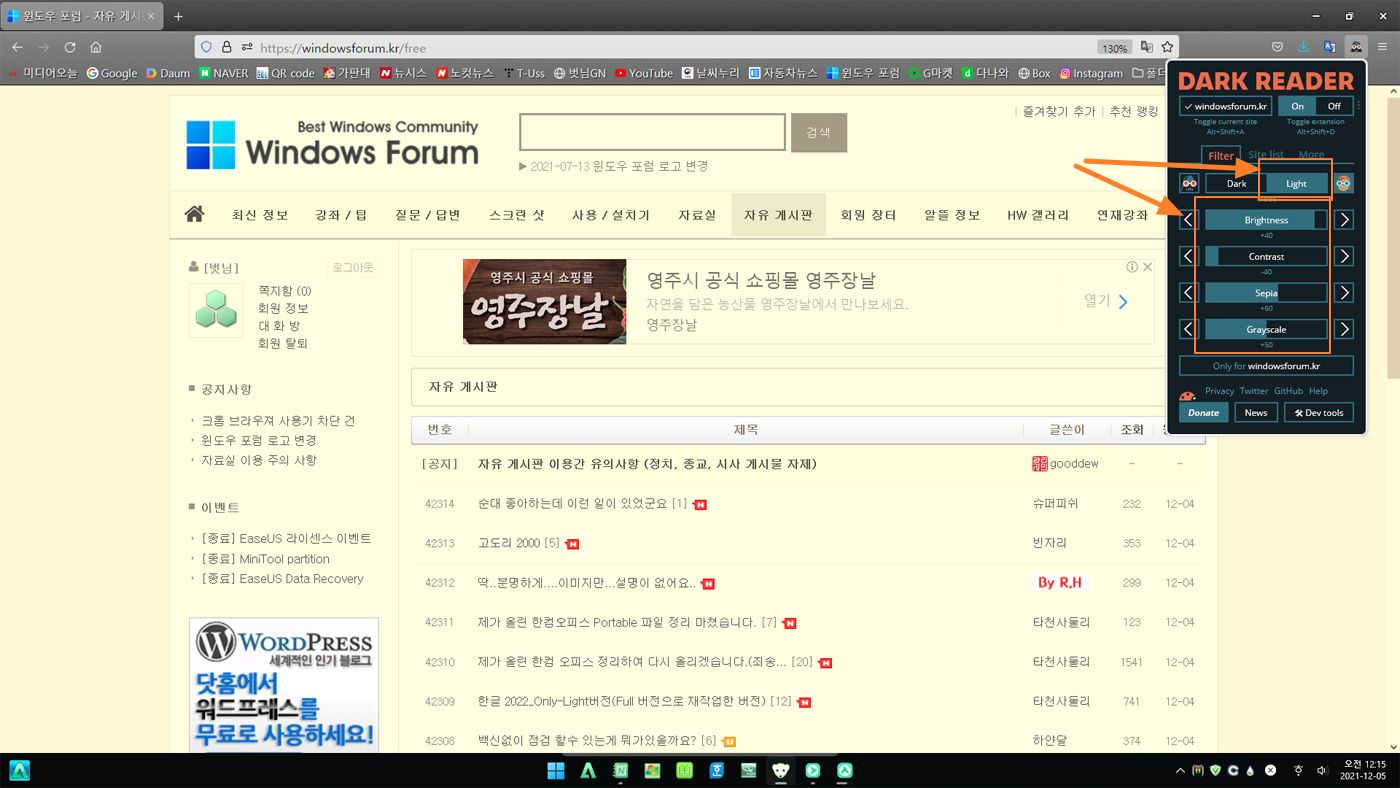Image resolution: width=1400 pixels, height=788 pixels.
Task: Switch Dark Reader extension Off
Action: (x=1334, y=106)
